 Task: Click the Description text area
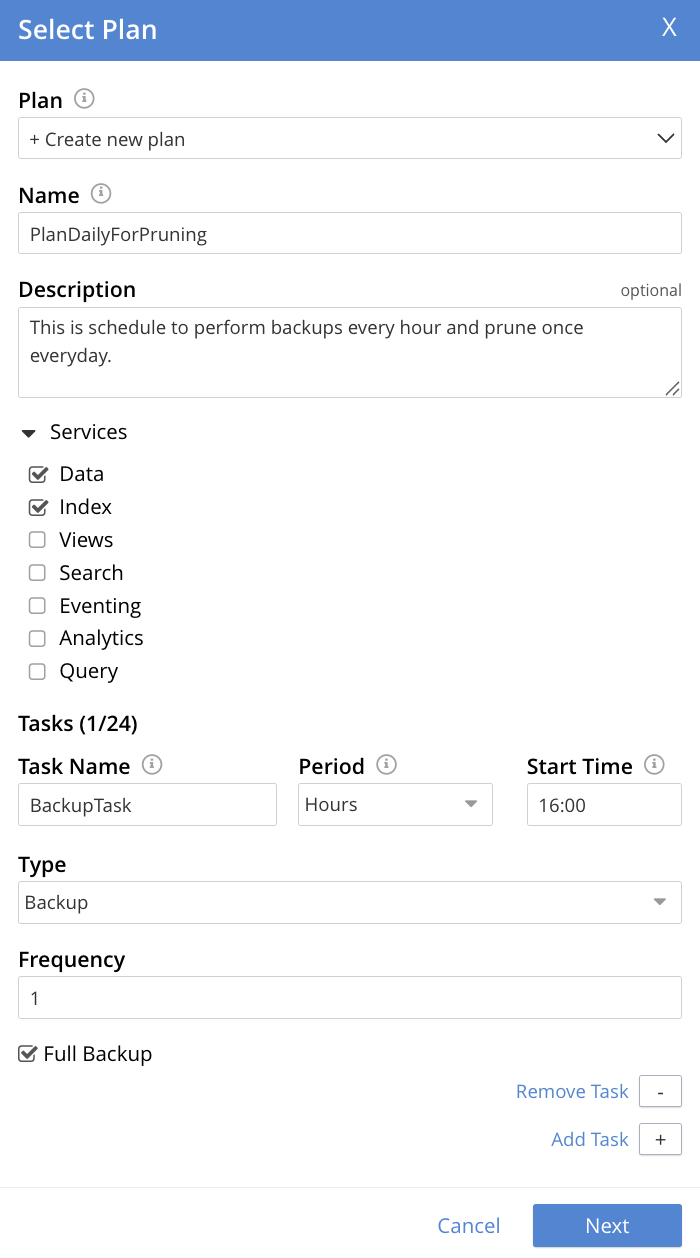[x=350, y=352]
